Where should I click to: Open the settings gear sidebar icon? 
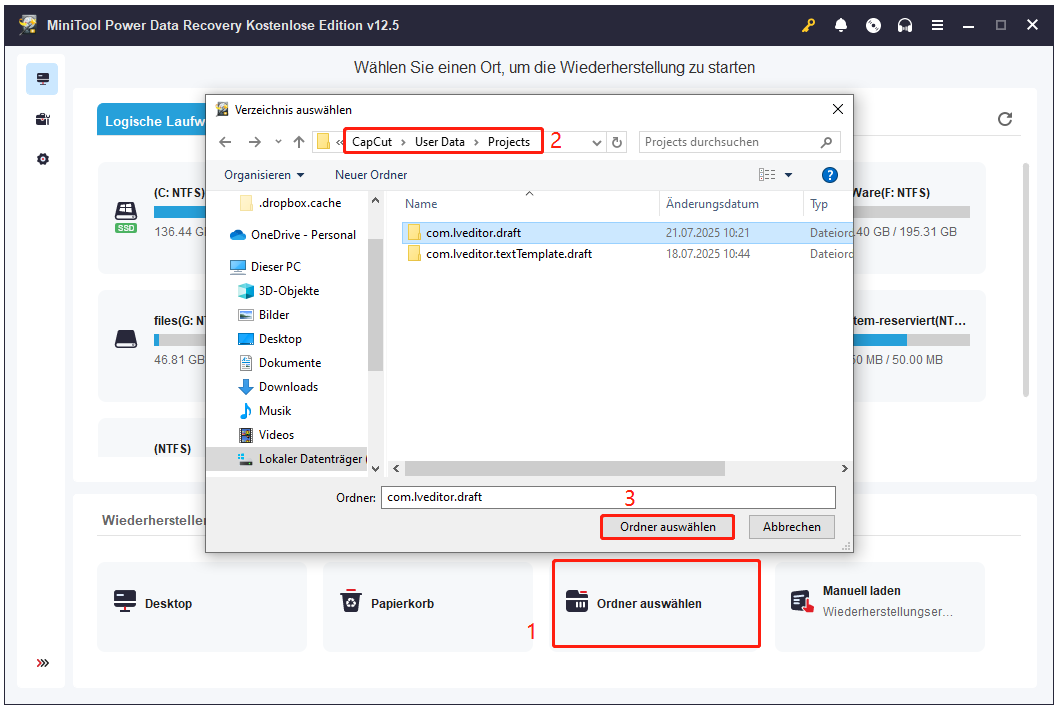43,160
